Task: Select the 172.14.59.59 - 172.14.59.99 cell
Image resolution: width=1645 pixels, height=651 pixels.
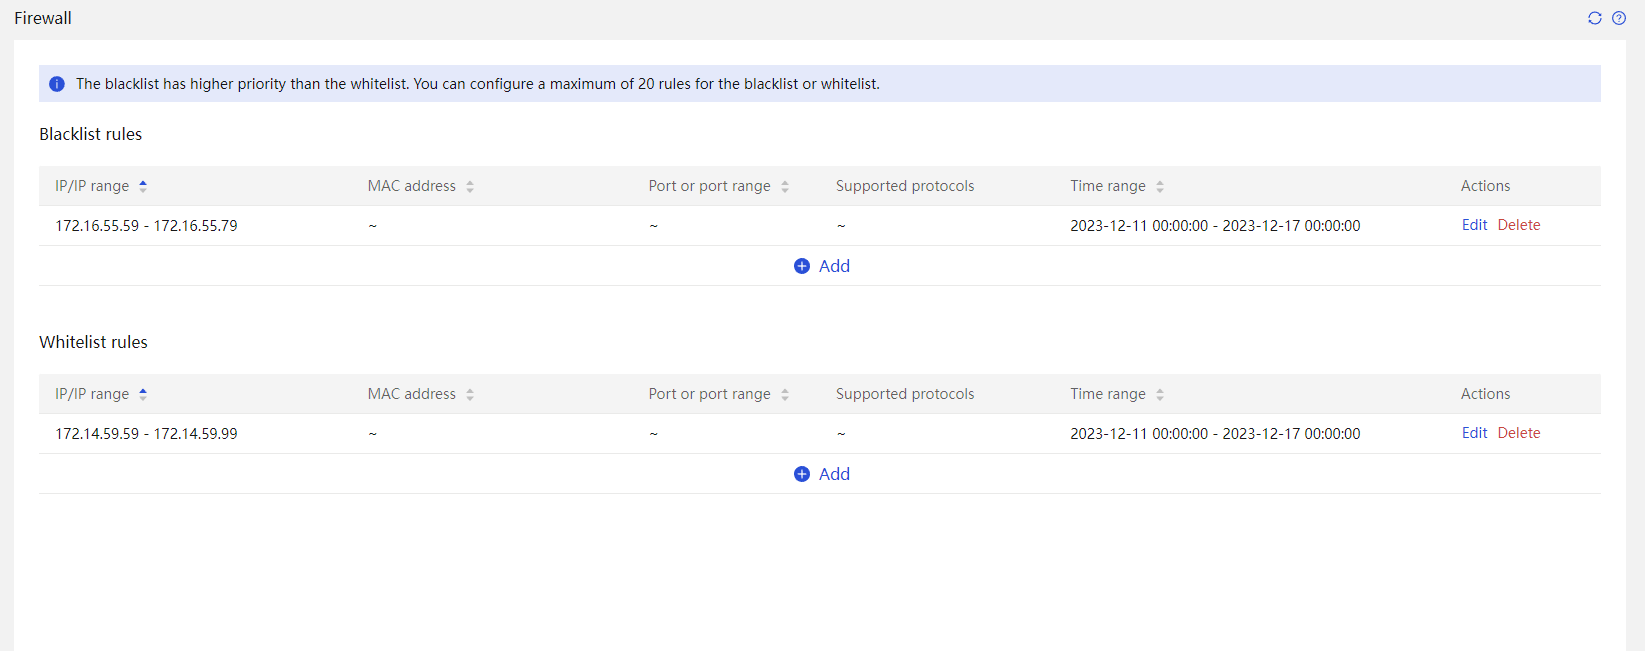Action: coord(146,434)
